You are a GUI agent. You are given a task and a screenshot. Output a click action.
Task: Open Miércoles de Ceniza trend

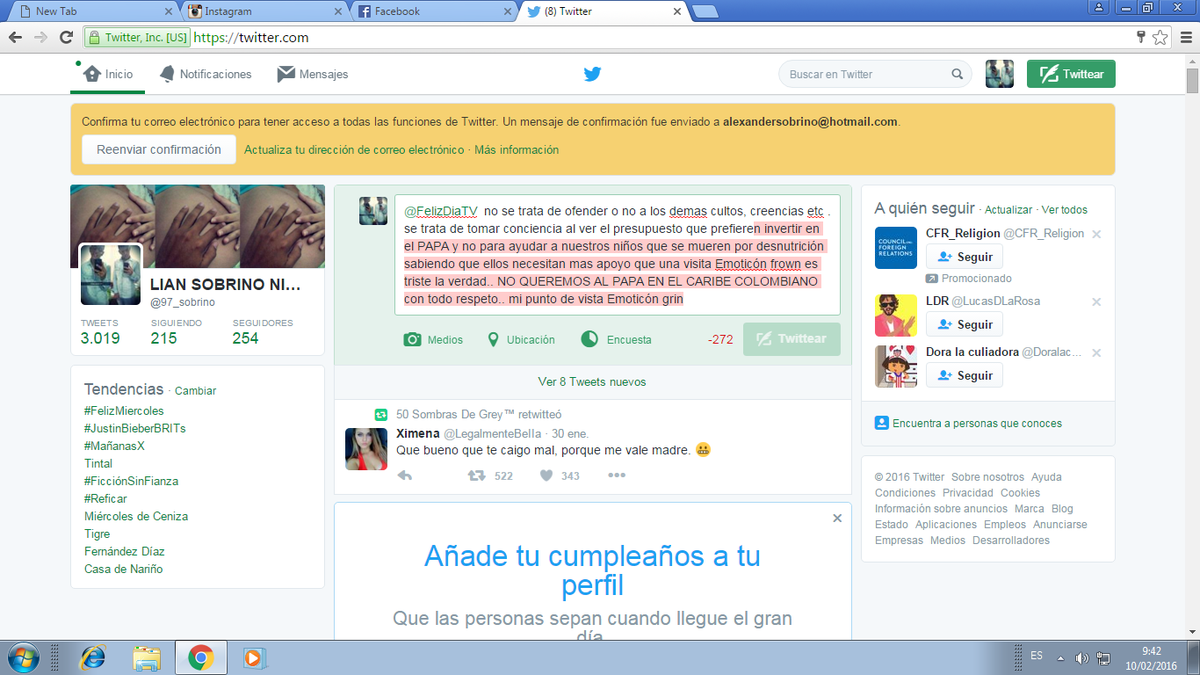point(136,516)
